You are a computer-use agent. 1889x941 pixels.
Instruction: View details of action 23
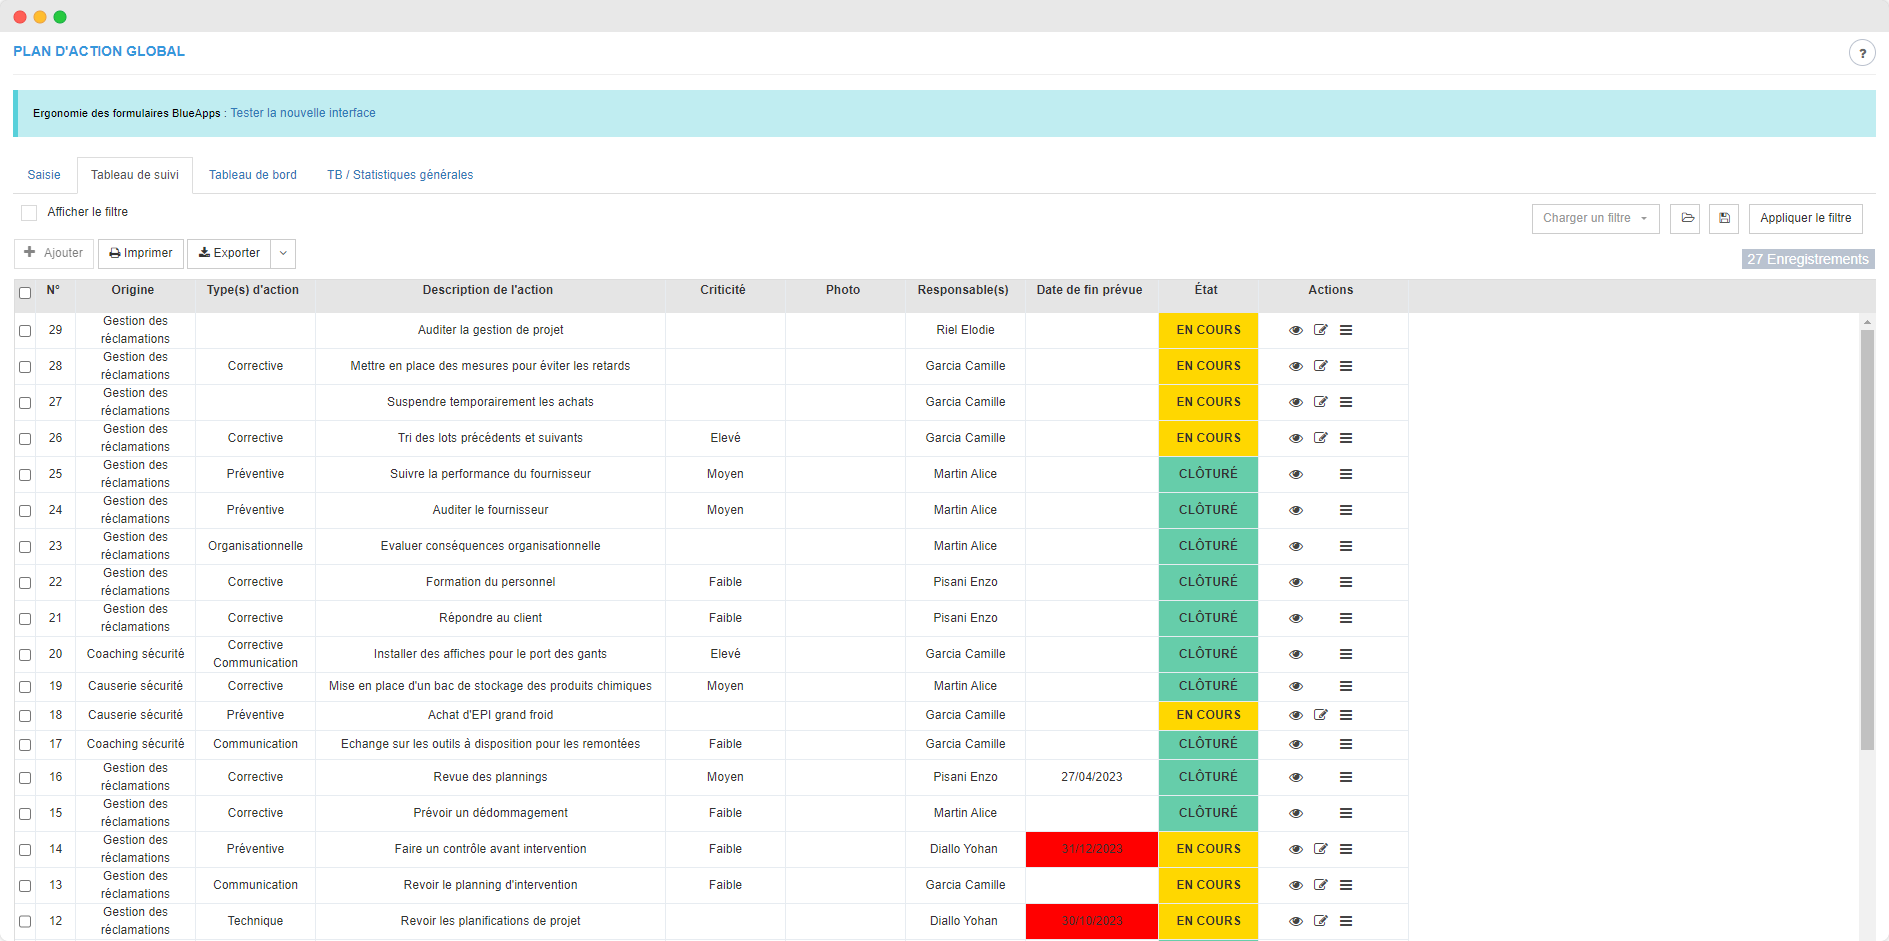[x=1295, y=546]
